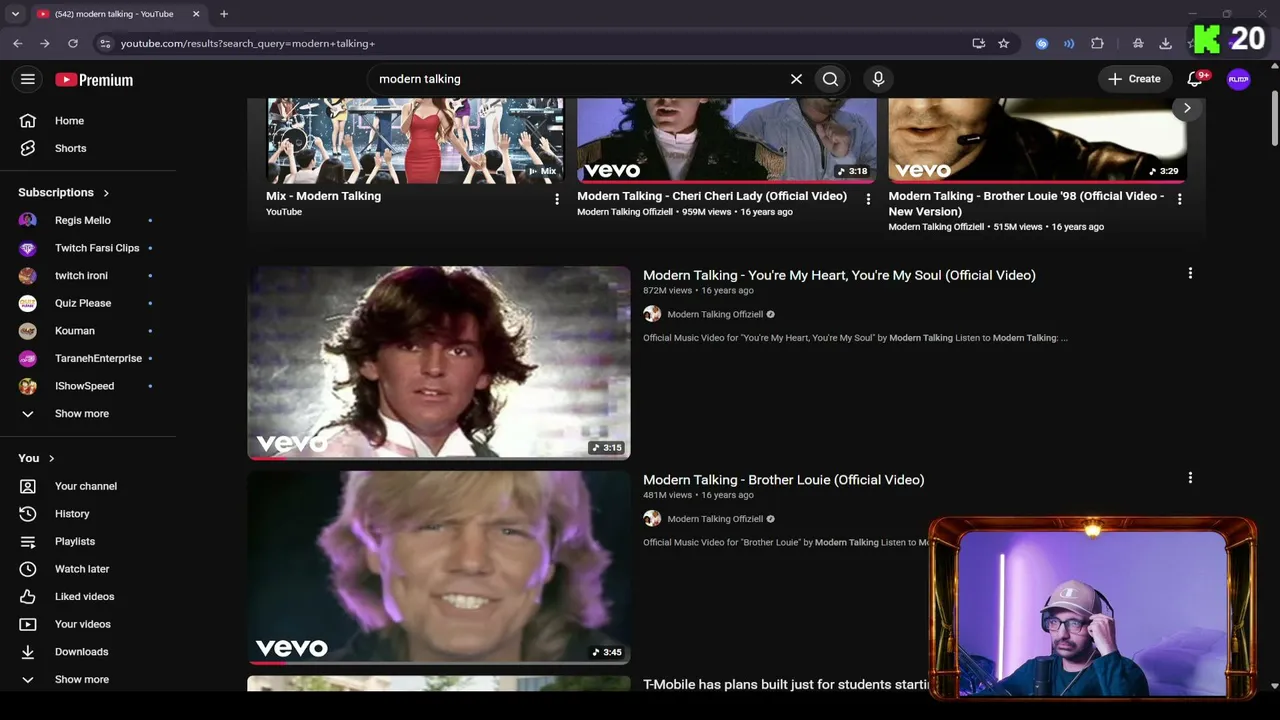Screen dimensions: 1280x720
Task: Open the Mix - Modern Talking title
Action: (323, 196)
